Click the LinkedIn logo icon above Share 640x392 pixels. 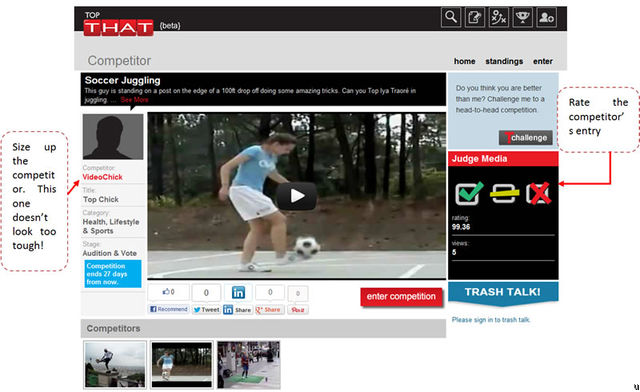[238, 292]
